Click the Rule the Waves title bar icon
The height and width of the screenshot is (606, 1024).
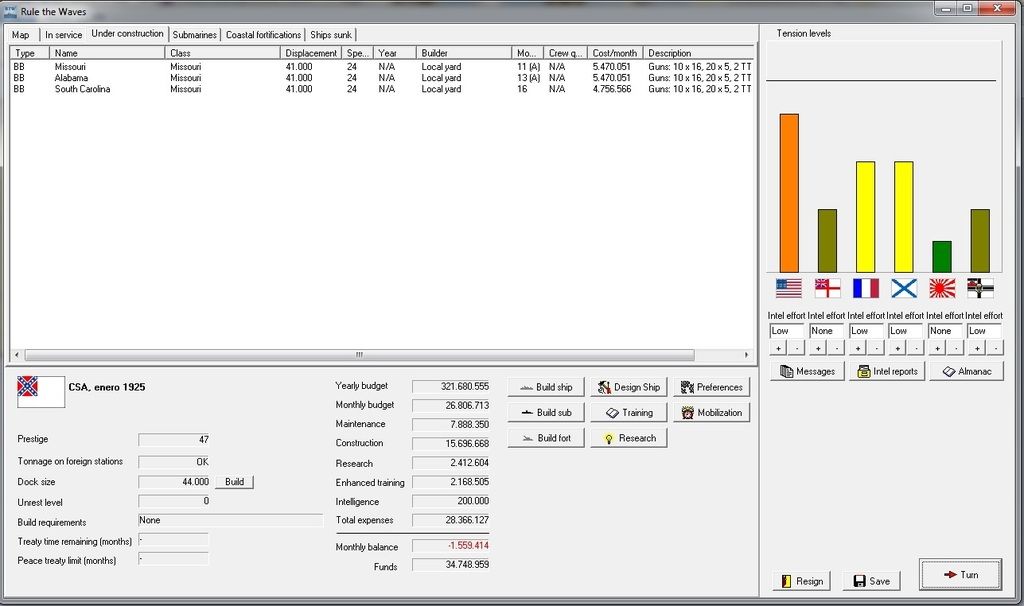(10, 11)
